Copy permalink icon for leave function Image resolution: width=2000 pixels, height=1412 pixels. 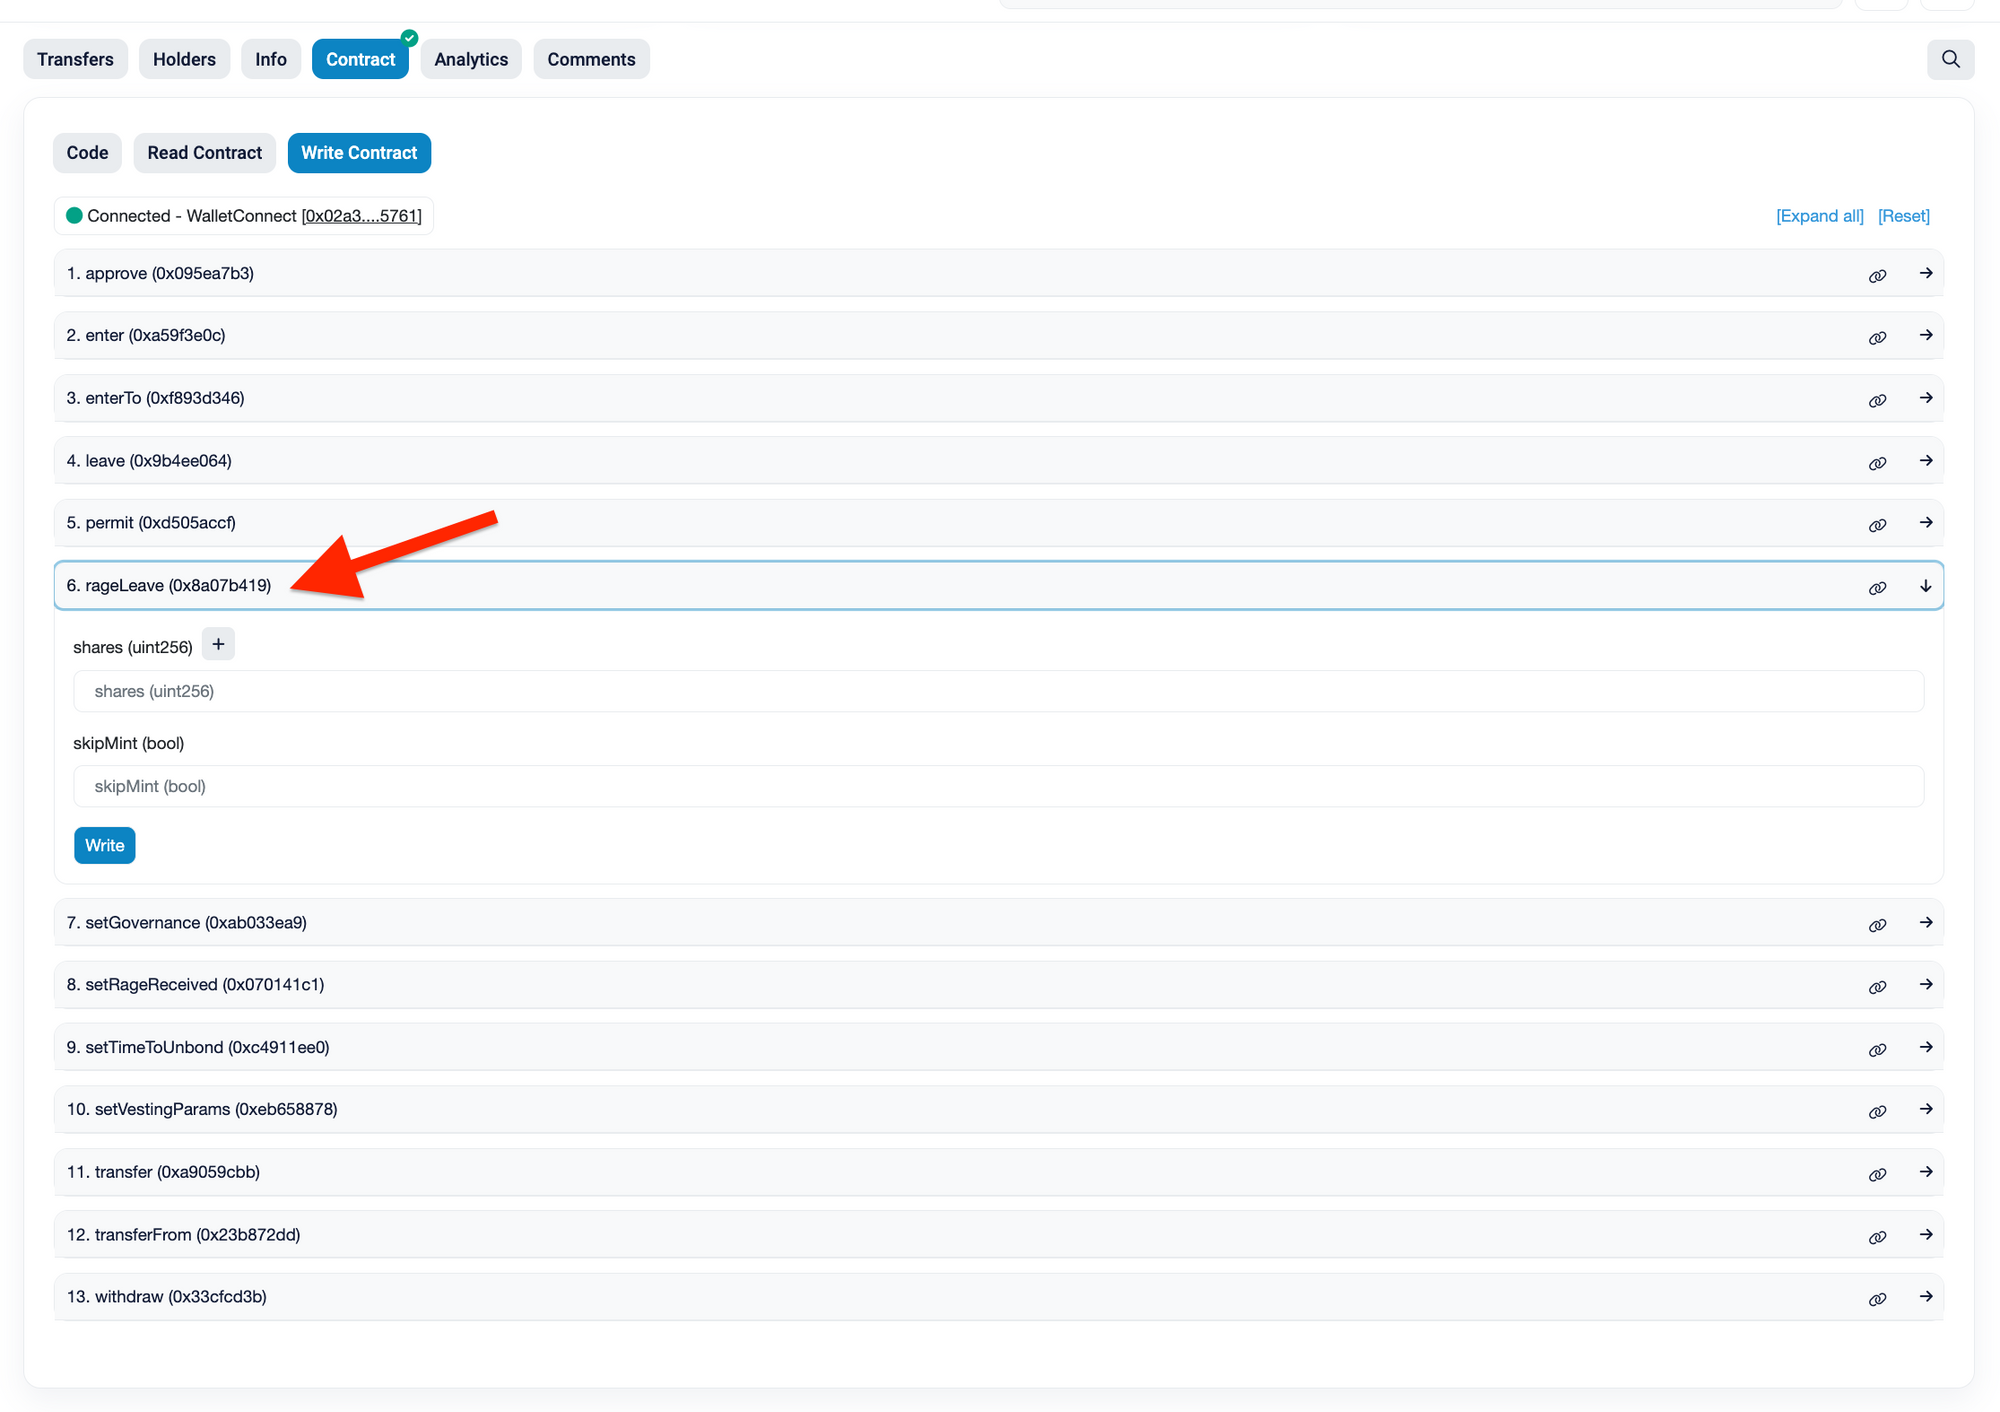(1877, 463)
